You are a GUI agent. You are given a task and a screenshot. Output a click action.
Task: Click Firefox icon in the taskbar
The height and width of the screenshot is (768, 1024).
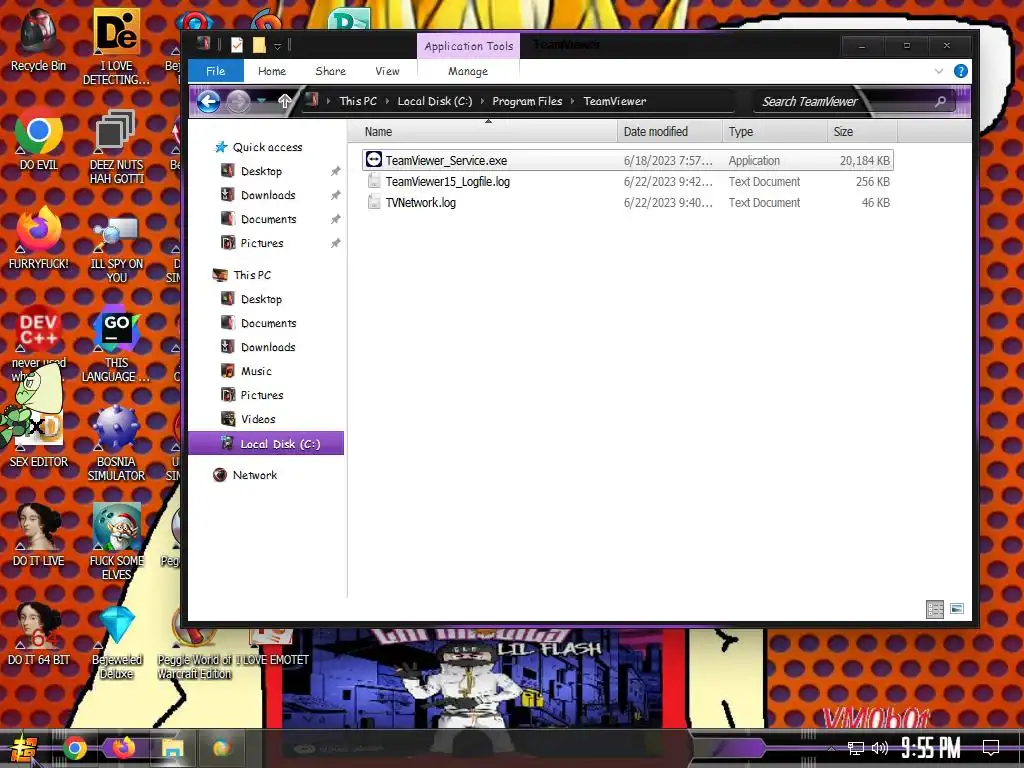point(123,748)
